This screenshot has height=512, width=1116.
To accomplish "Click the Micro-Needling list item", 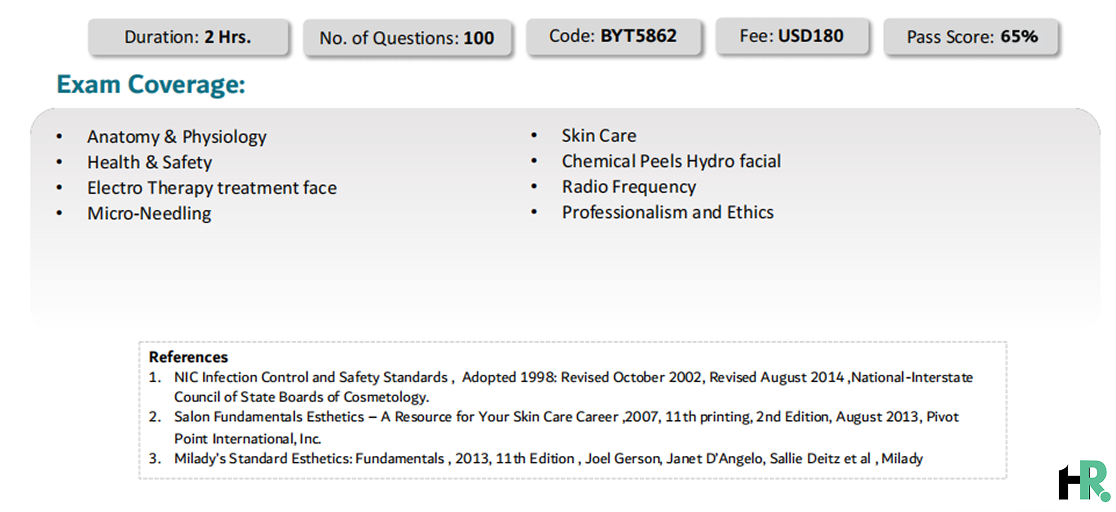I will [x=149, y=213].
